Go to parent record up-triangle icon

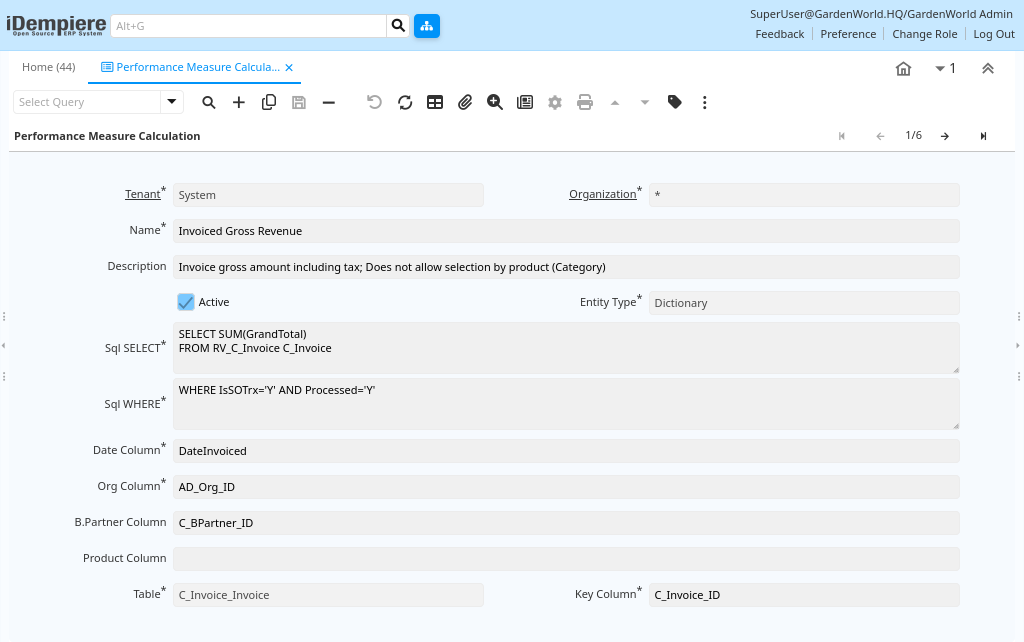(615, 103)
